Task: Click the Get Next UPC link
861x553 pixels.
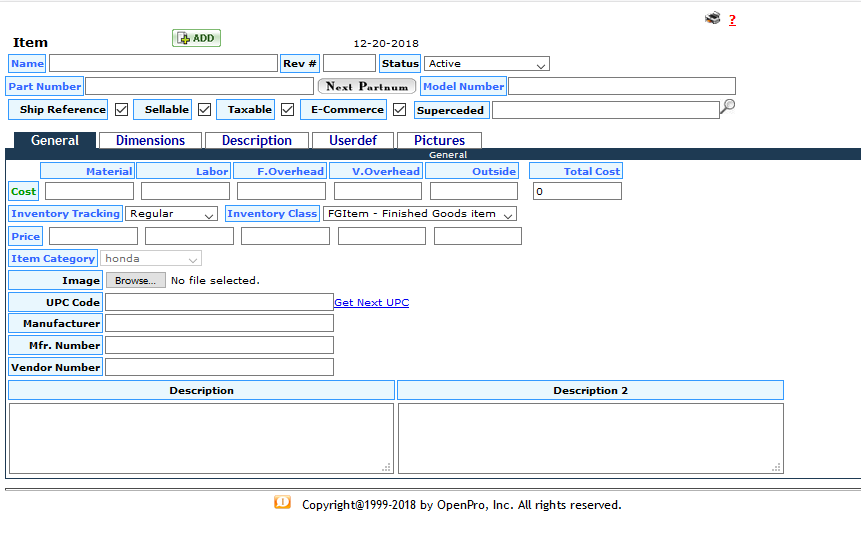Action: [x=371, y=302]
